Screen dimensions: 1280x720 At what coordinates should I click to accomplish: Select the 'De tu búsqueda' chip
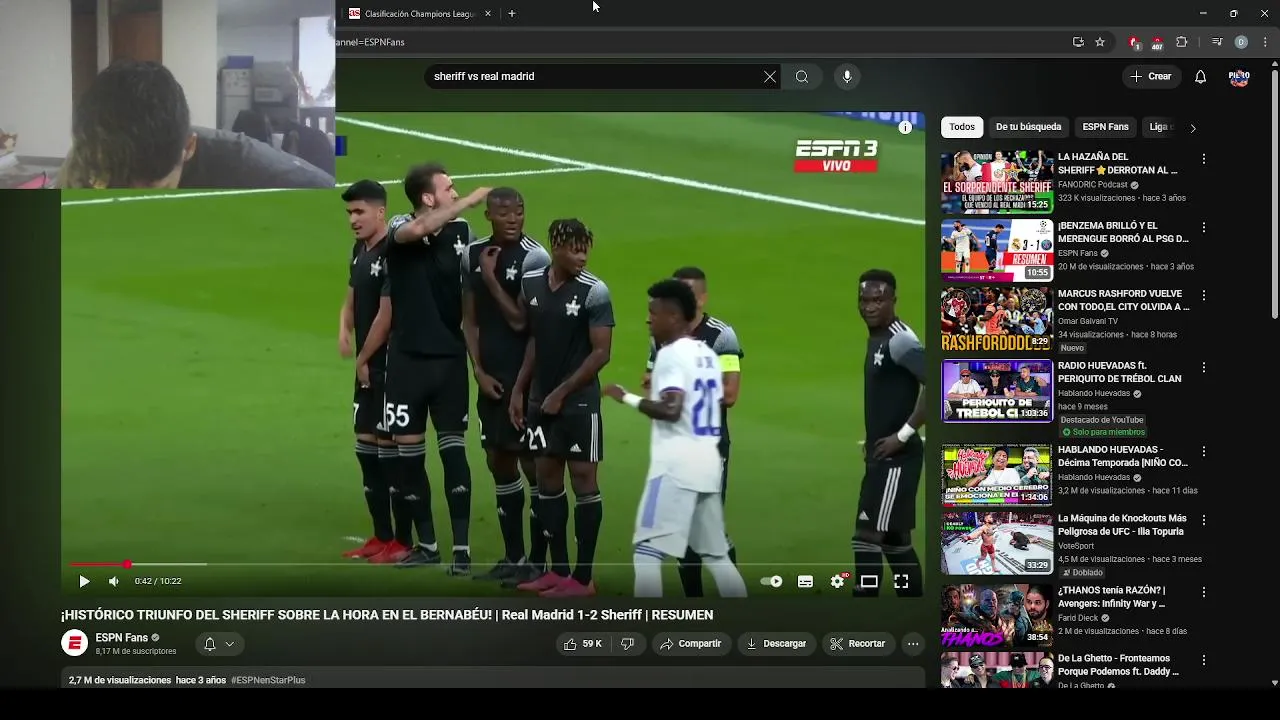[x=1028, y=127]
